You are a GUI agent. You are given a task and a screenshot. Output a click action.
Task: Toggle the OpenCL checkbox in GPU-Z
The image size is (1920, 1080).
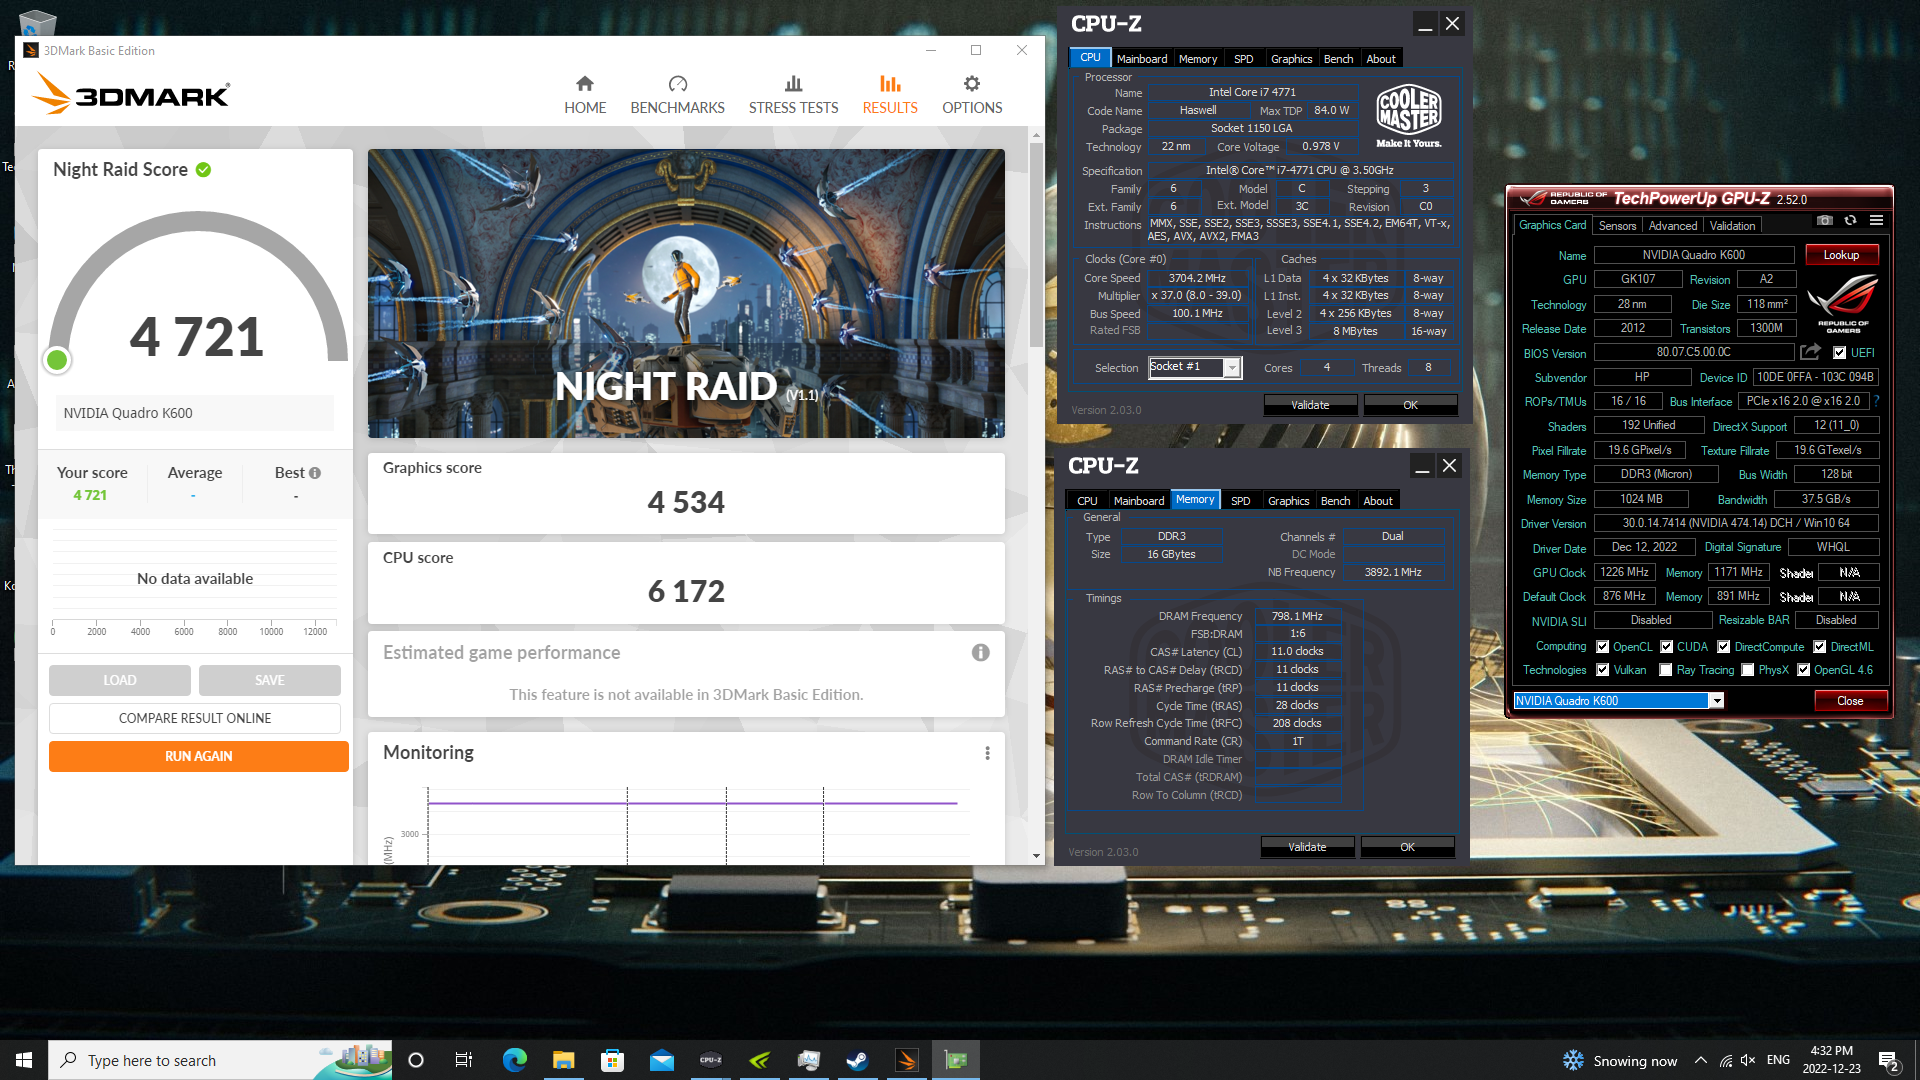(1602, 647)
